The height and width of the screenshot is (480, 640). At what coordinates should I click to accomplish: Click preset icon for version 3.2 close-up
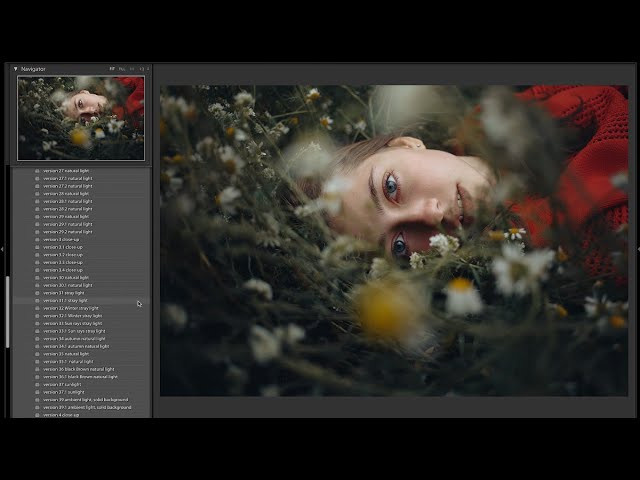37,255
